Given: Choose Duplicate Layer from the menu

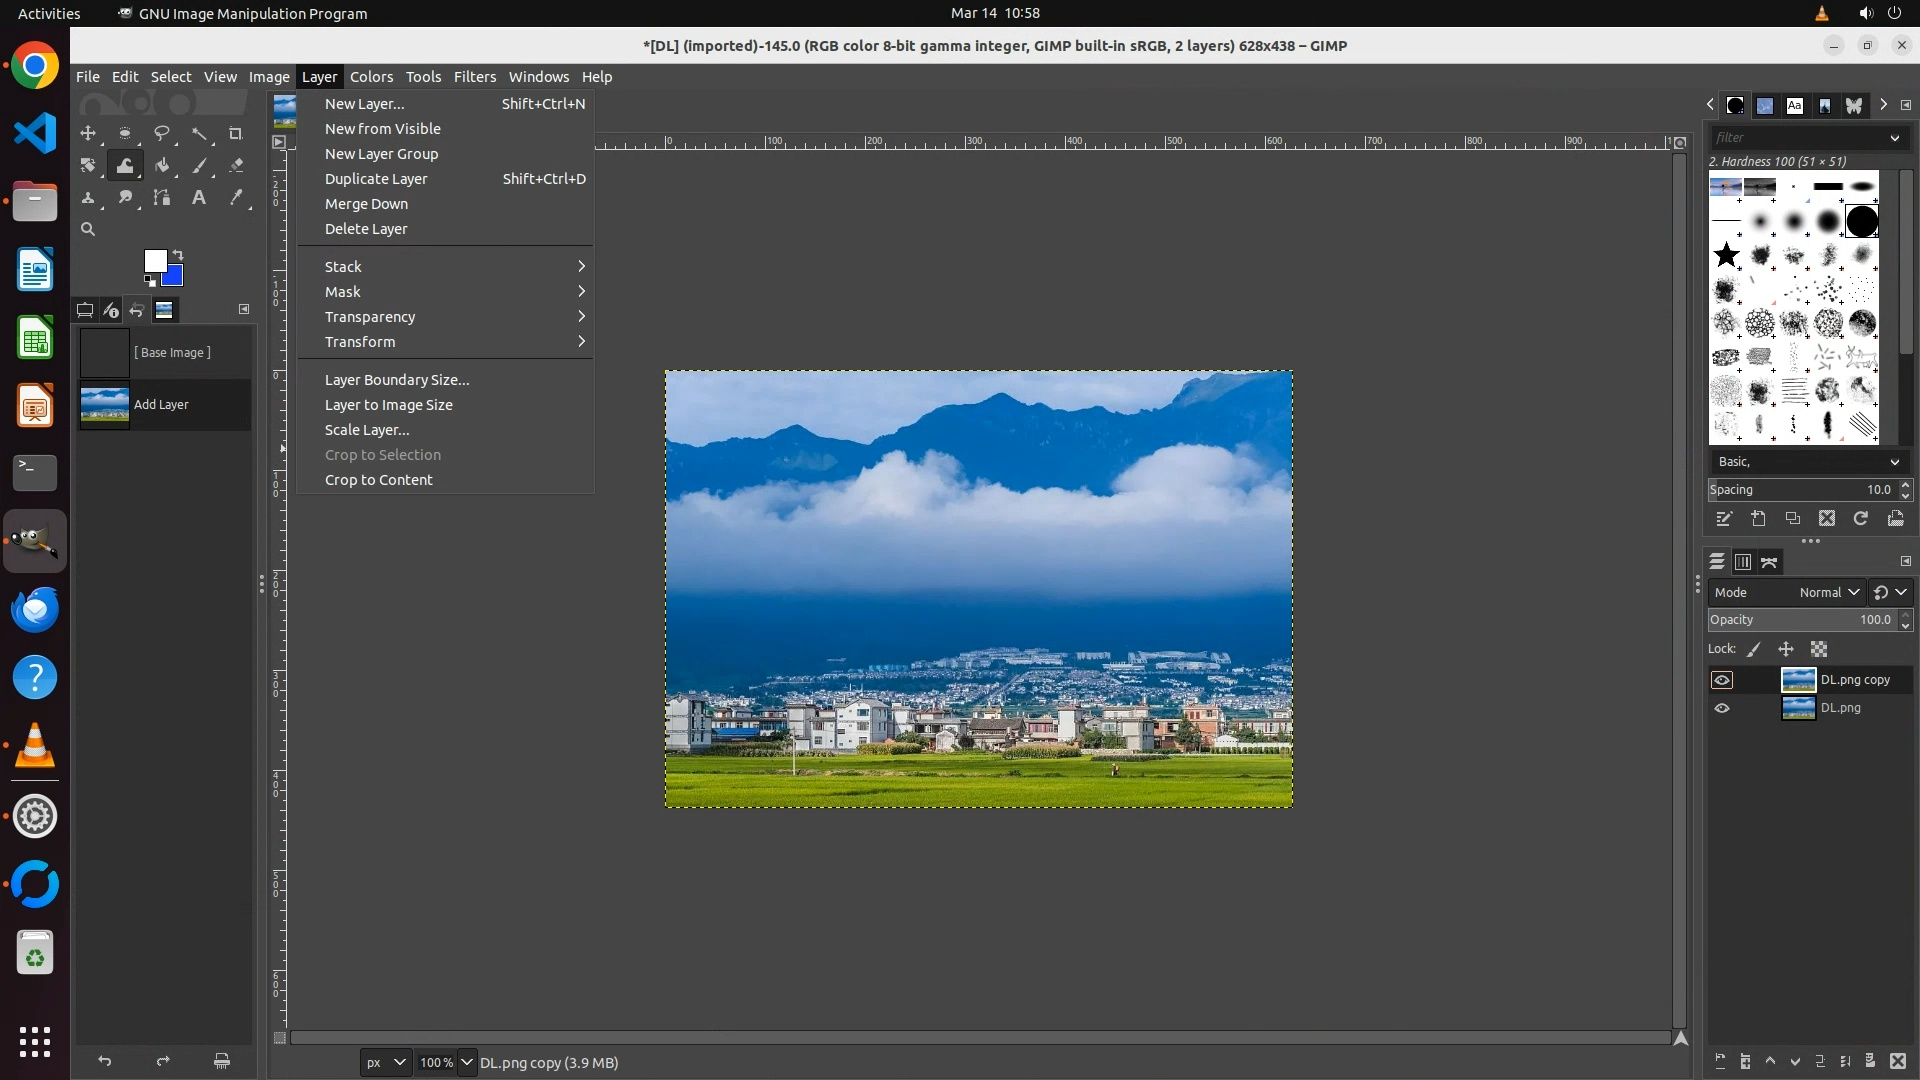Looking at the screenshot, I should click(376, 179).
